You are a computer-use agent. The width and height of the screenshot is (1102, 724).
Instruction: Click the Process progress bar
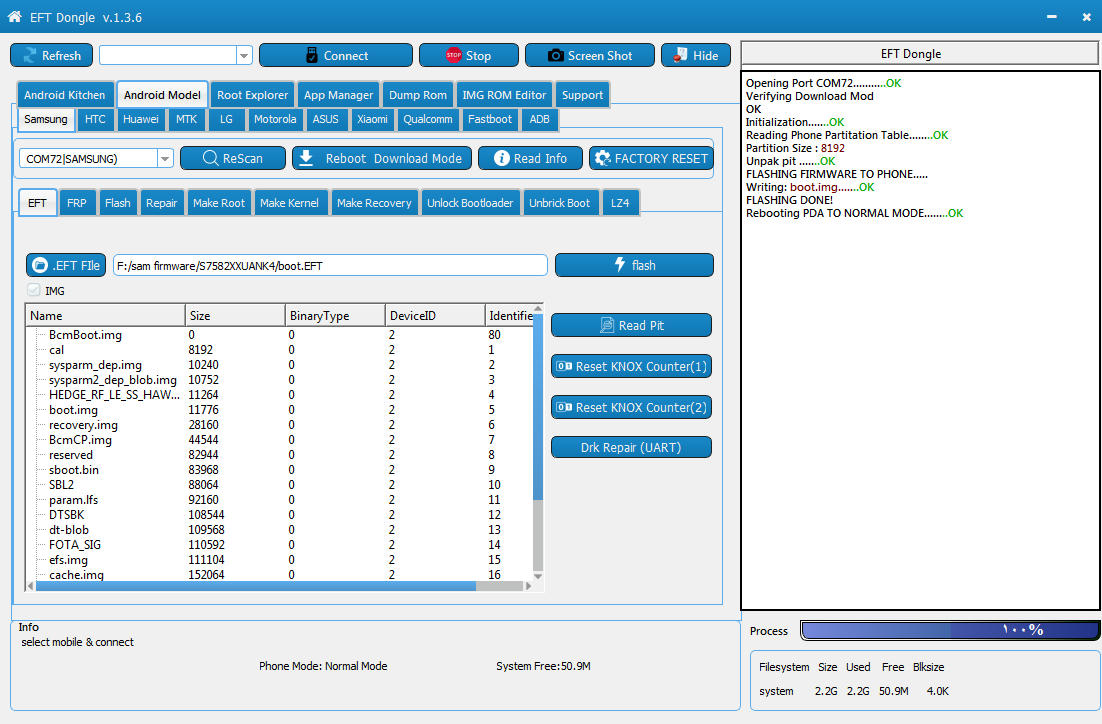949,630
